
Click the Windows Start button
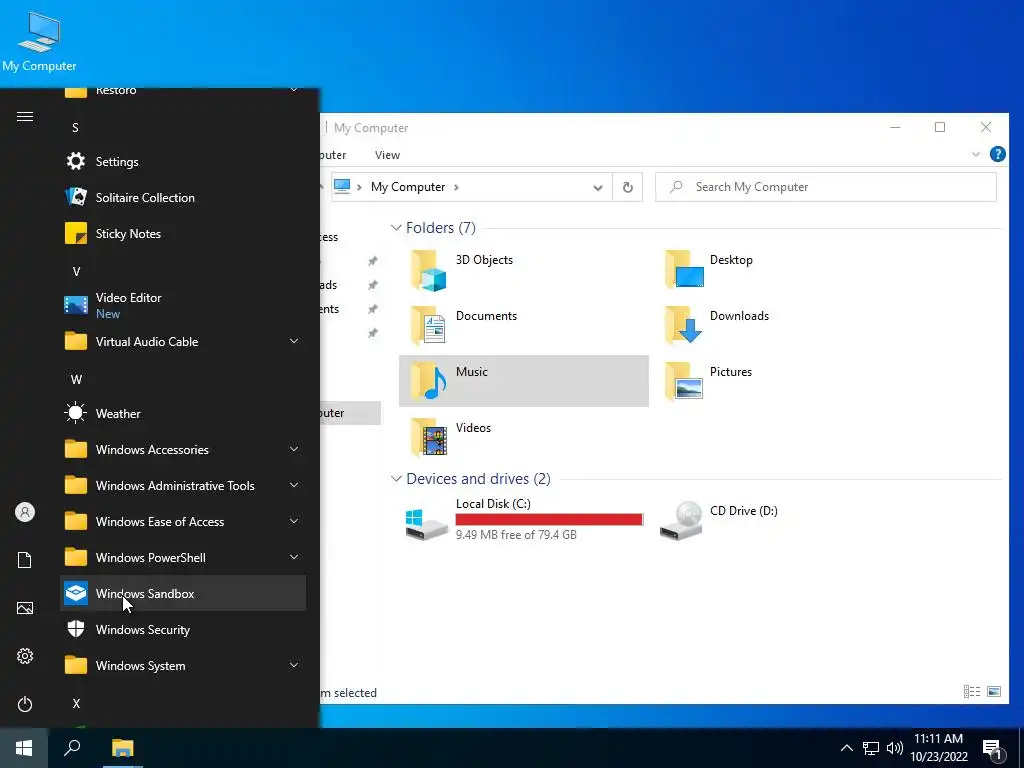tap(24, 748)
